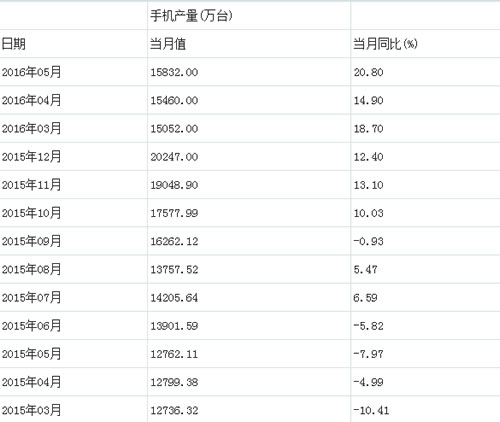The width and height of the screenshot is (500, 422).
Task: Select the 2015年04月 date cell
Action: click(31, 382)
